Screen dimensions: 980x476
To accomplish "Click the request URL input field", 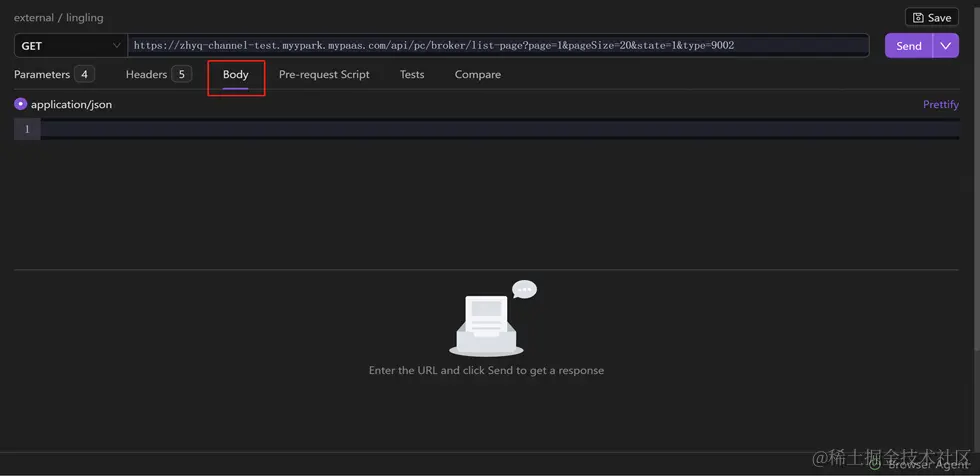I will (x=498, y=46).
